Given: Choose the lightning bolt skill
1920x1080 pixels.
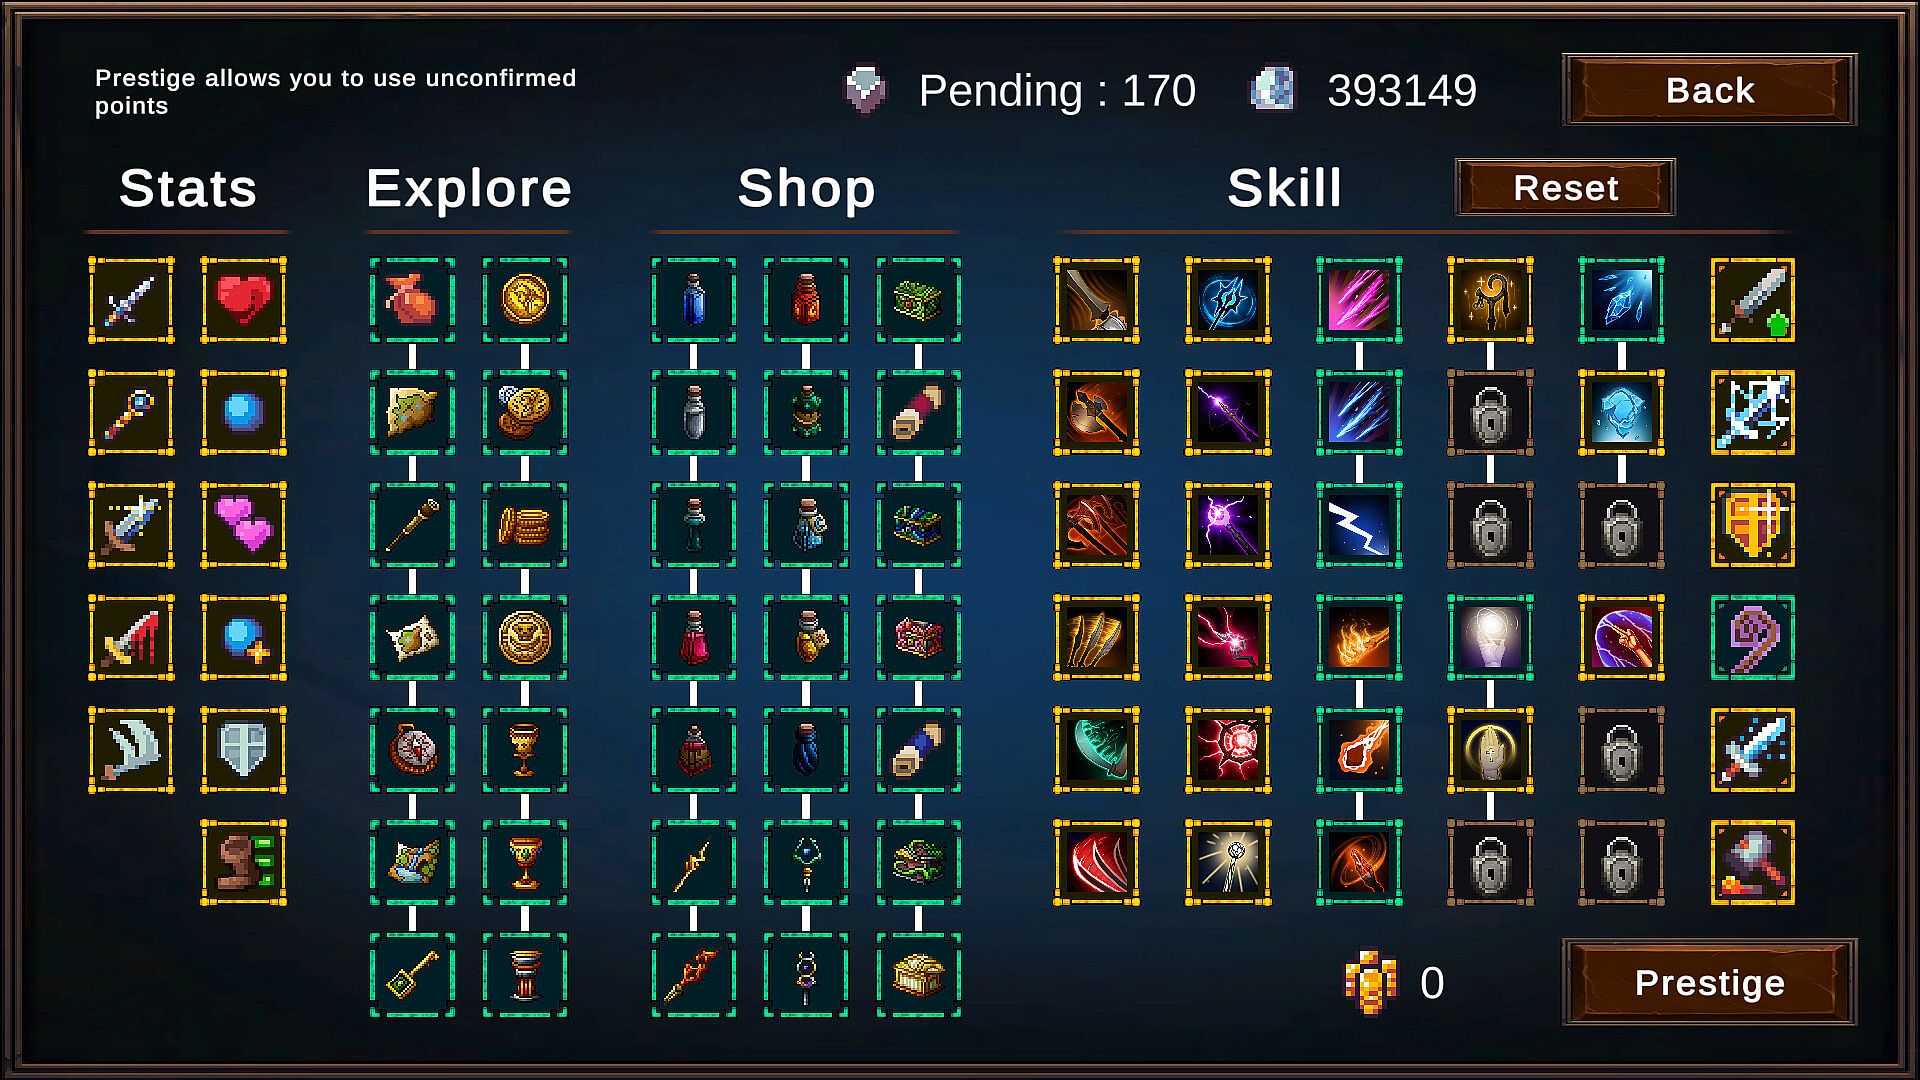Looking at the screenshot, I should (x=1359, y=525).
